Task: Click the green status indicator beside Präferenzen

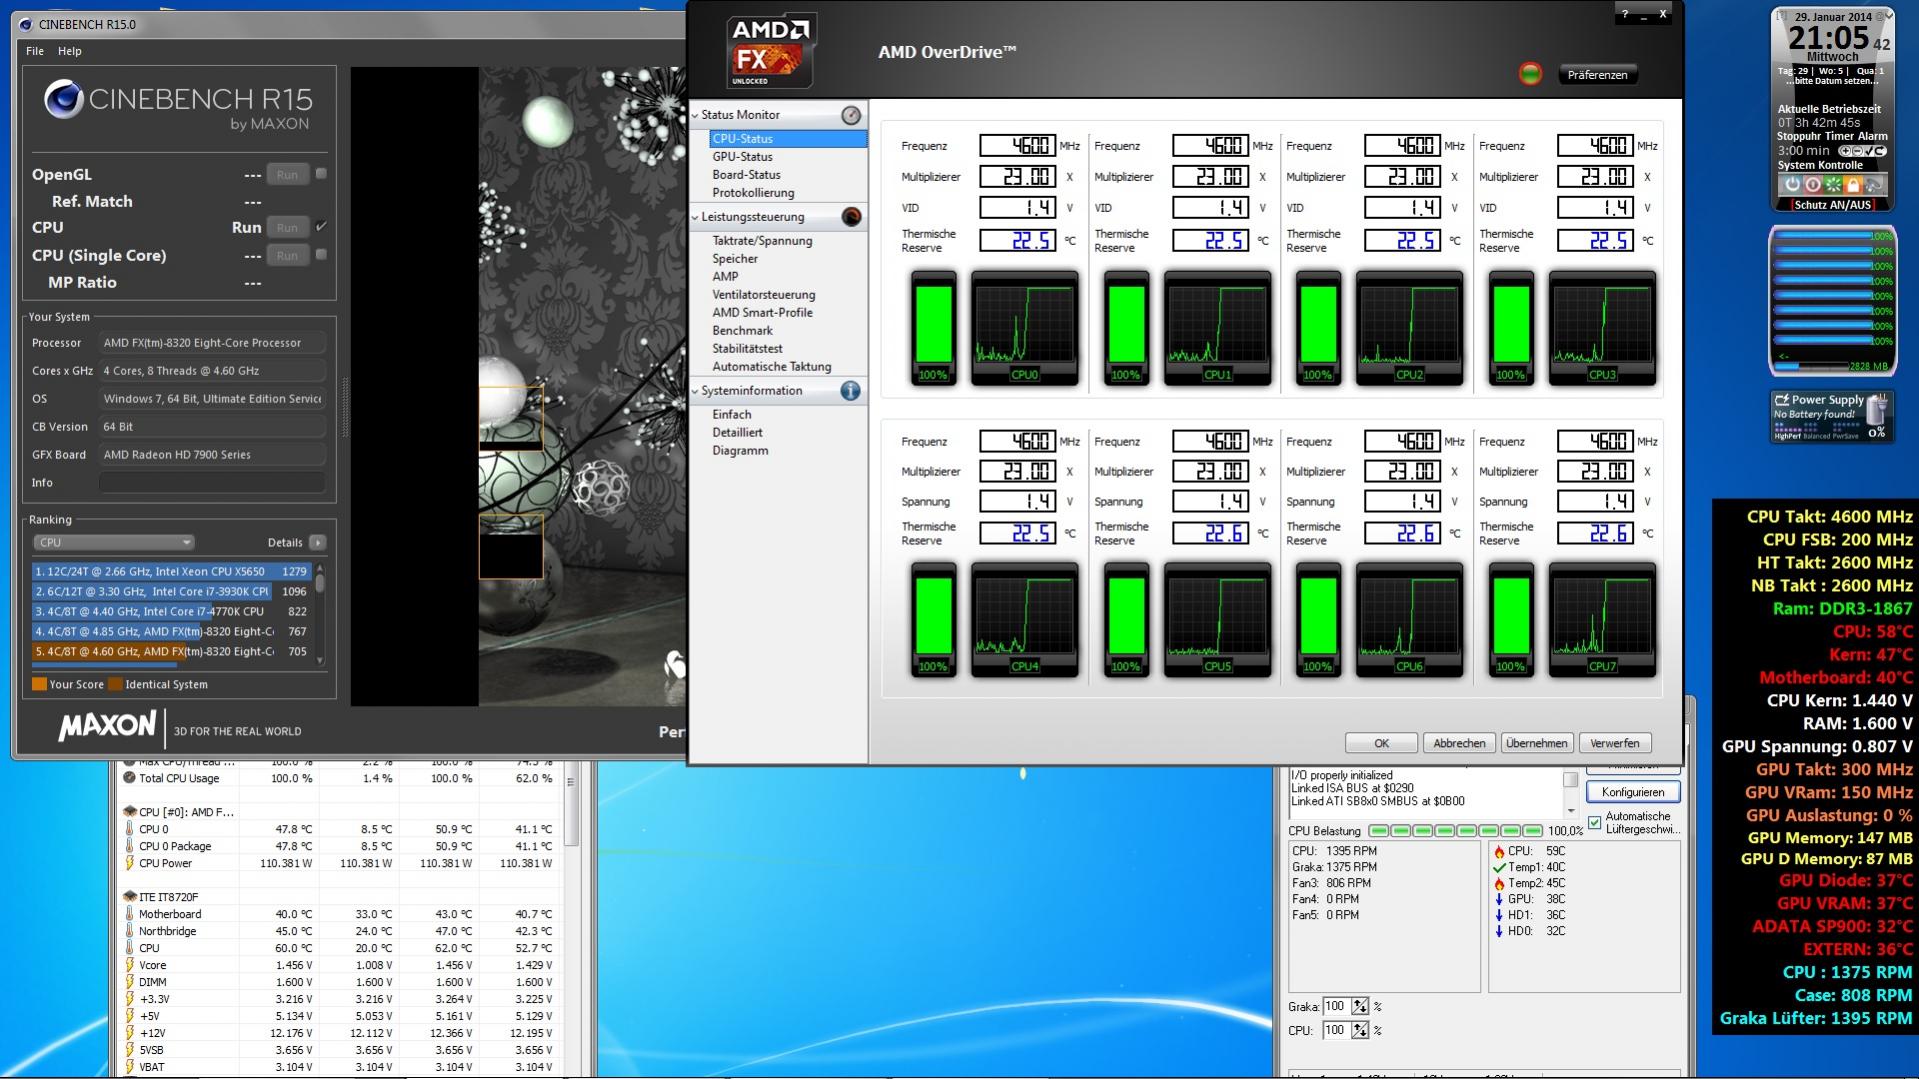Action: [x=1530, y=74]
